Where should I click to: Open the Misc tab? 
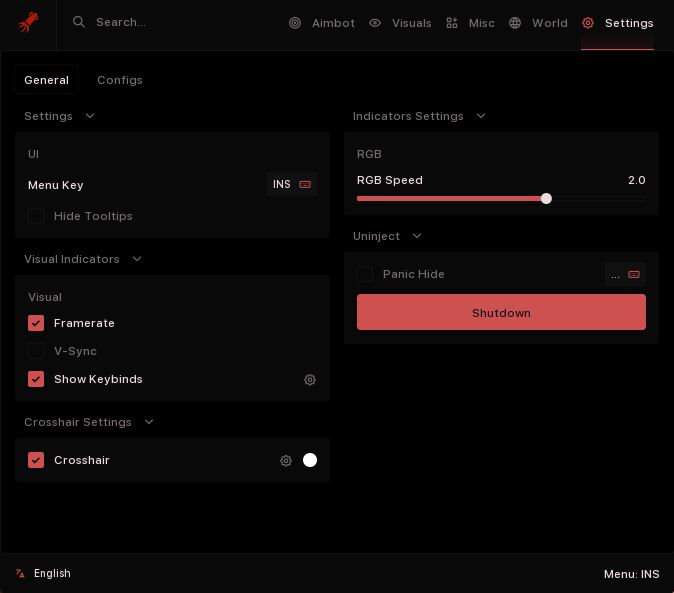[470, 23]
